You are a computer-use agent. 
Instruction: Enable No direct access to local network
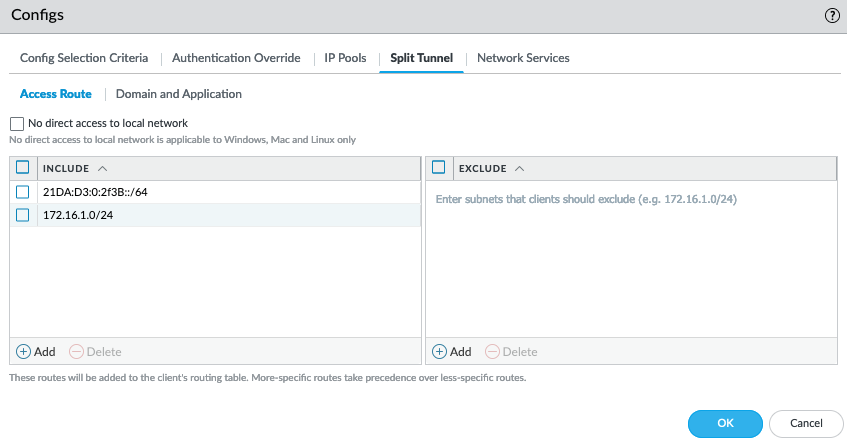click(x=17, y=124)
